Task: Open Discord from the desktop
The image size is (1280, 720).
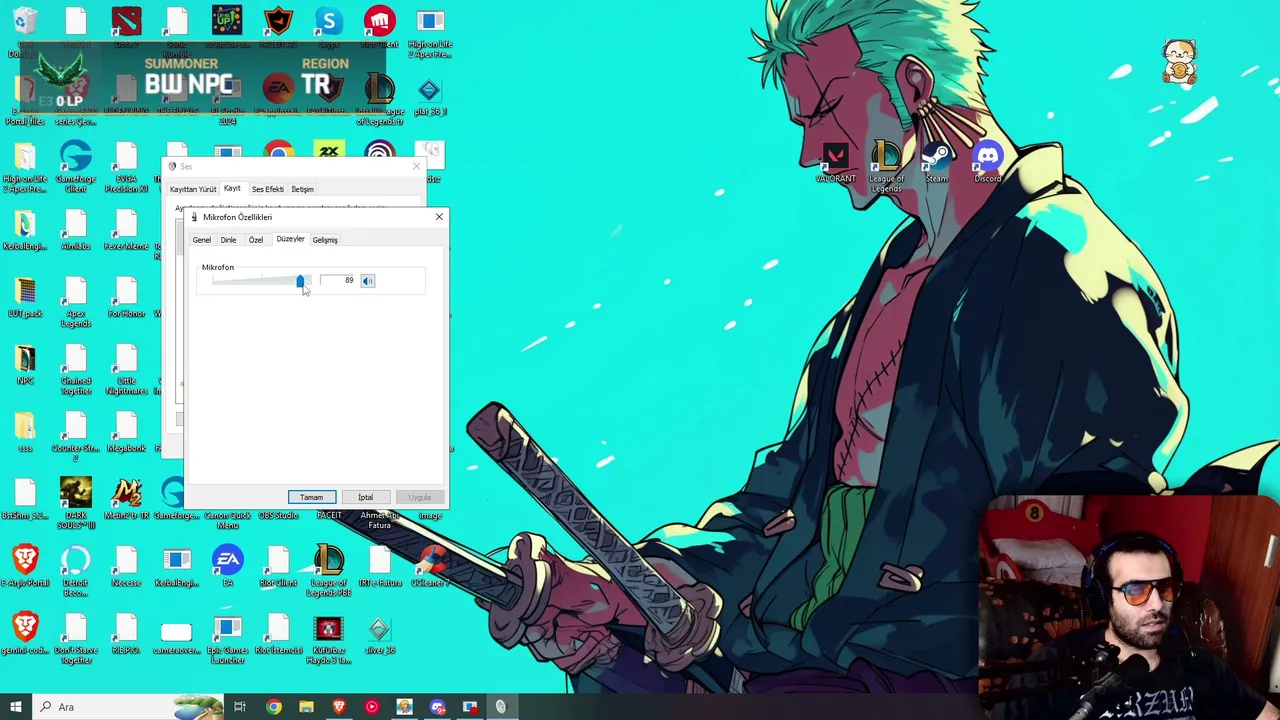Action: 988,164
